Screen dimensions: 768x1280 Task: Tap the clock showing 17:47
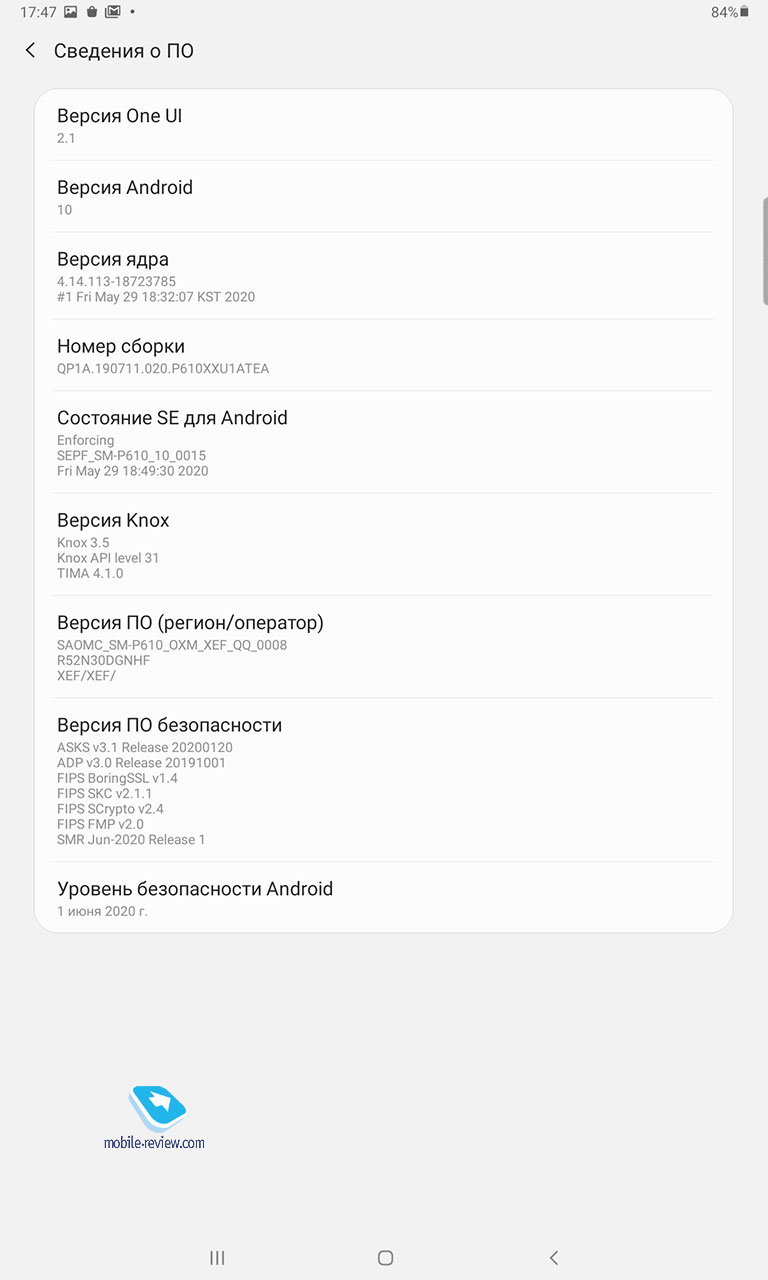pyautogui.click(x=38, y=12)
